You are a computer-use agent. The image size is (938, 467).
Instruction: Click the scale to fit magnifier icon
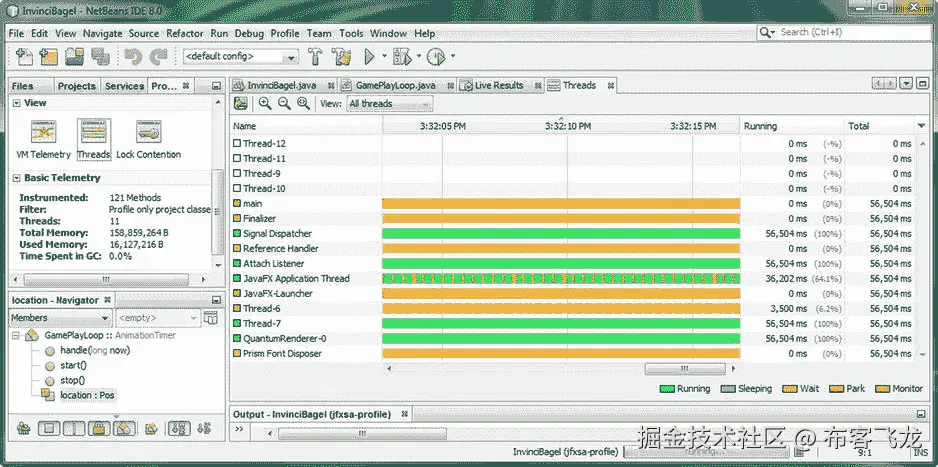303,103
